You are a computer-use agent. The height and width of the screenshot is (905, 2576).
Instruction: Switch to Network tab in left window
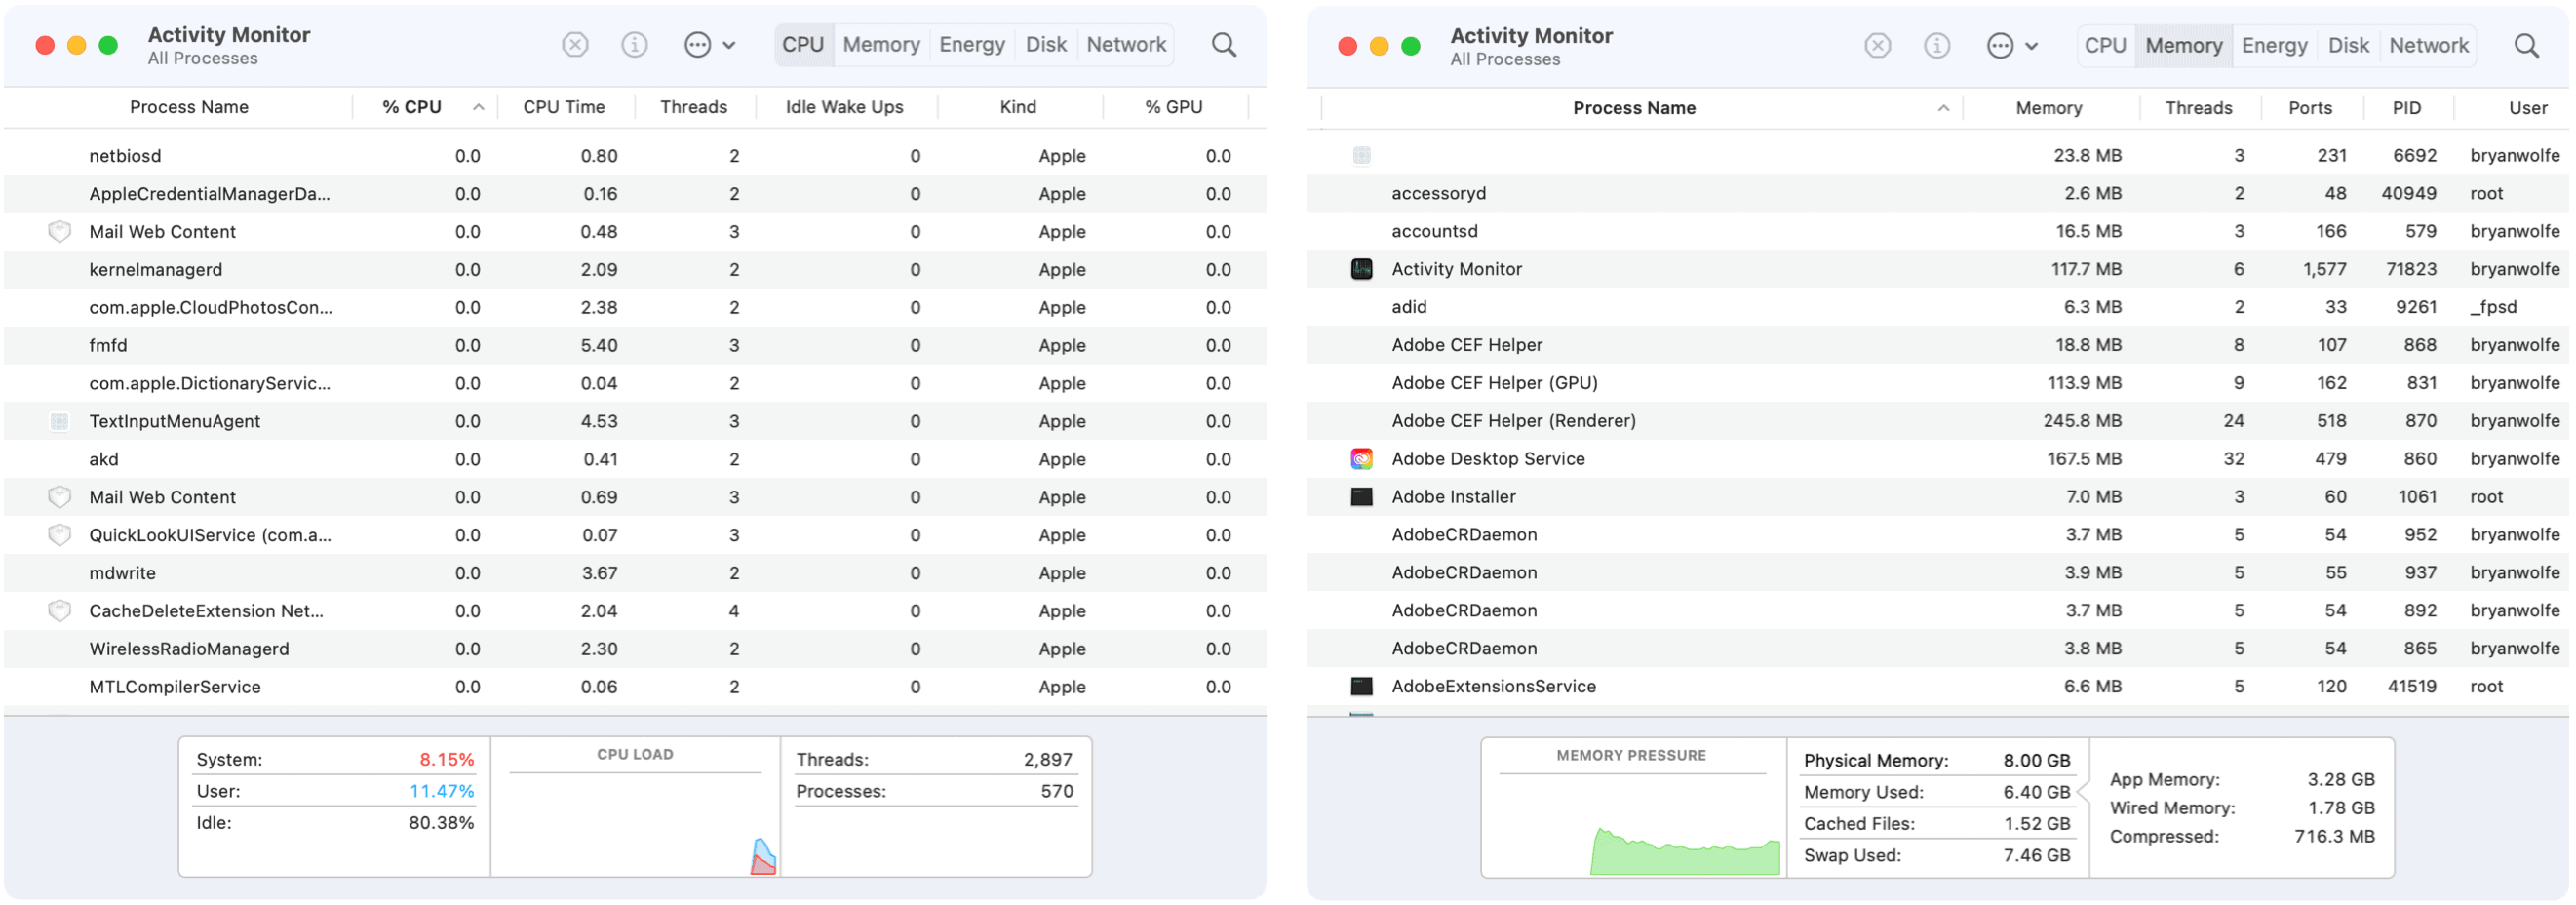coord(1126,45)
